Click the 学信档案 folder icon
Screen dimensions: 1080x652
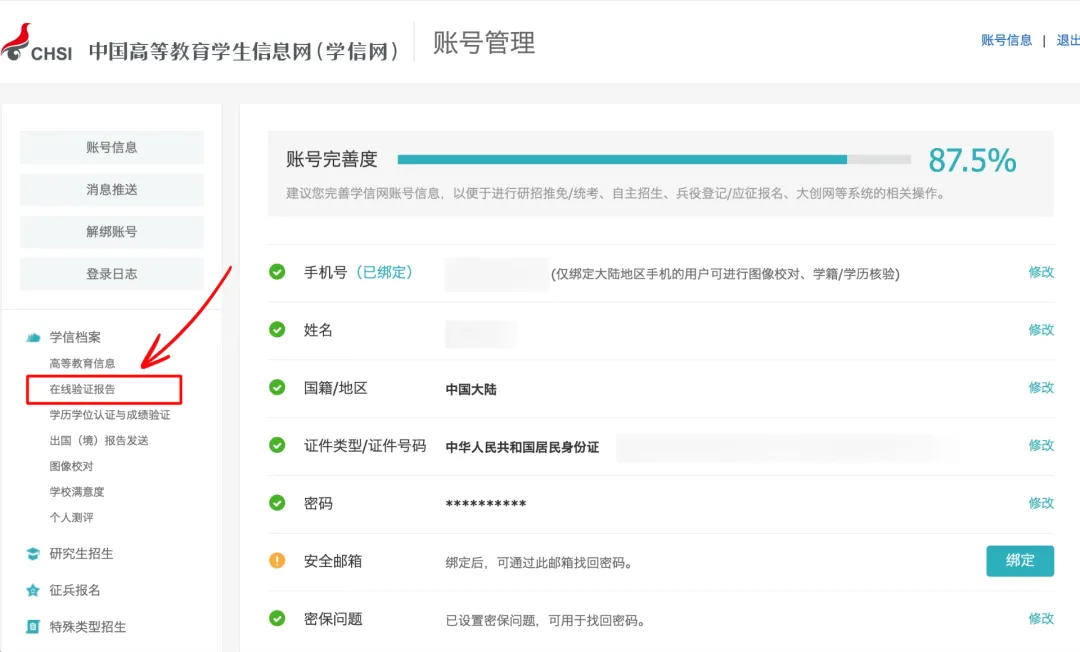click(x=33, y=337)
